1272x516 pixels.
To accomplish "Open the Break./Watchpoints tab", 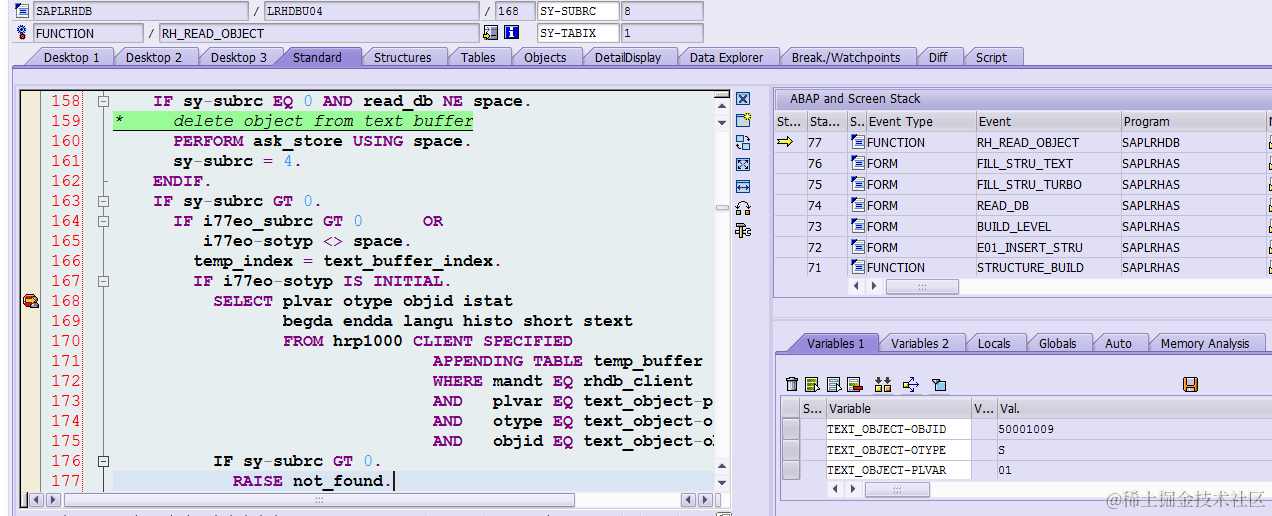I will [845, 57].
